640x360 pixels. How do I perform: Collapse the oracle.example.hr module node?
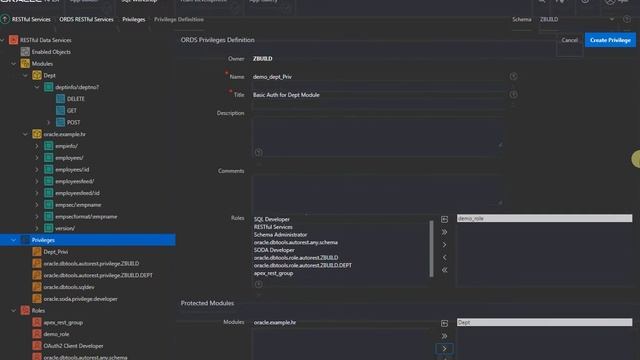click(25, 134)
